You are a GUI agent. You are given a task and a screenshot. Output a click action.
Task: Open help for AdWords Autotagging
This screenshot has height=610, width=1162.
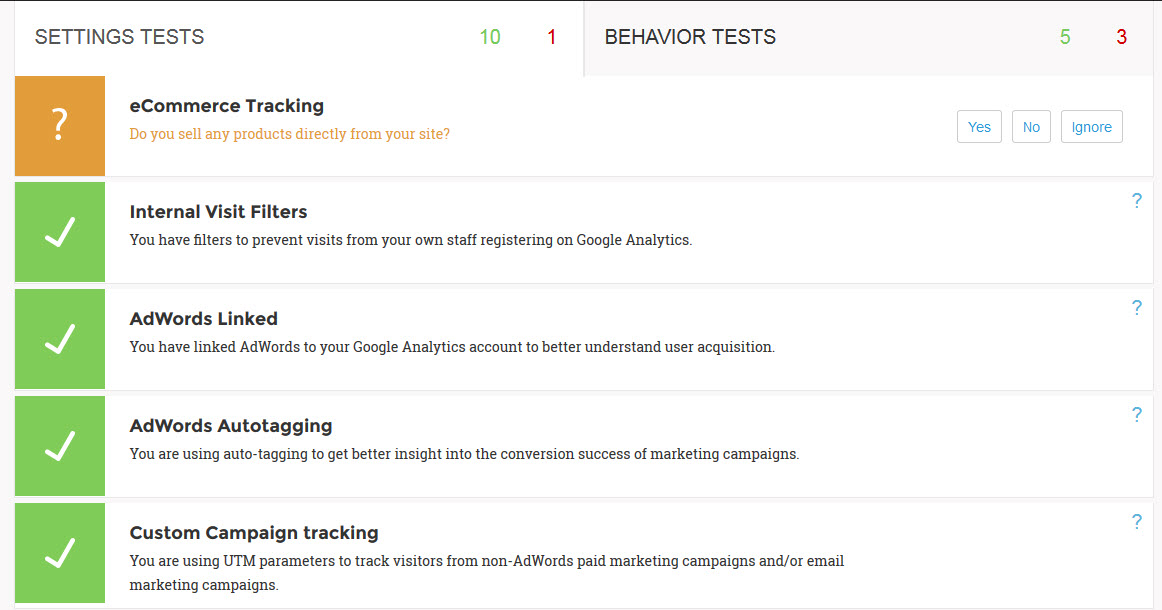[1137, 414]
